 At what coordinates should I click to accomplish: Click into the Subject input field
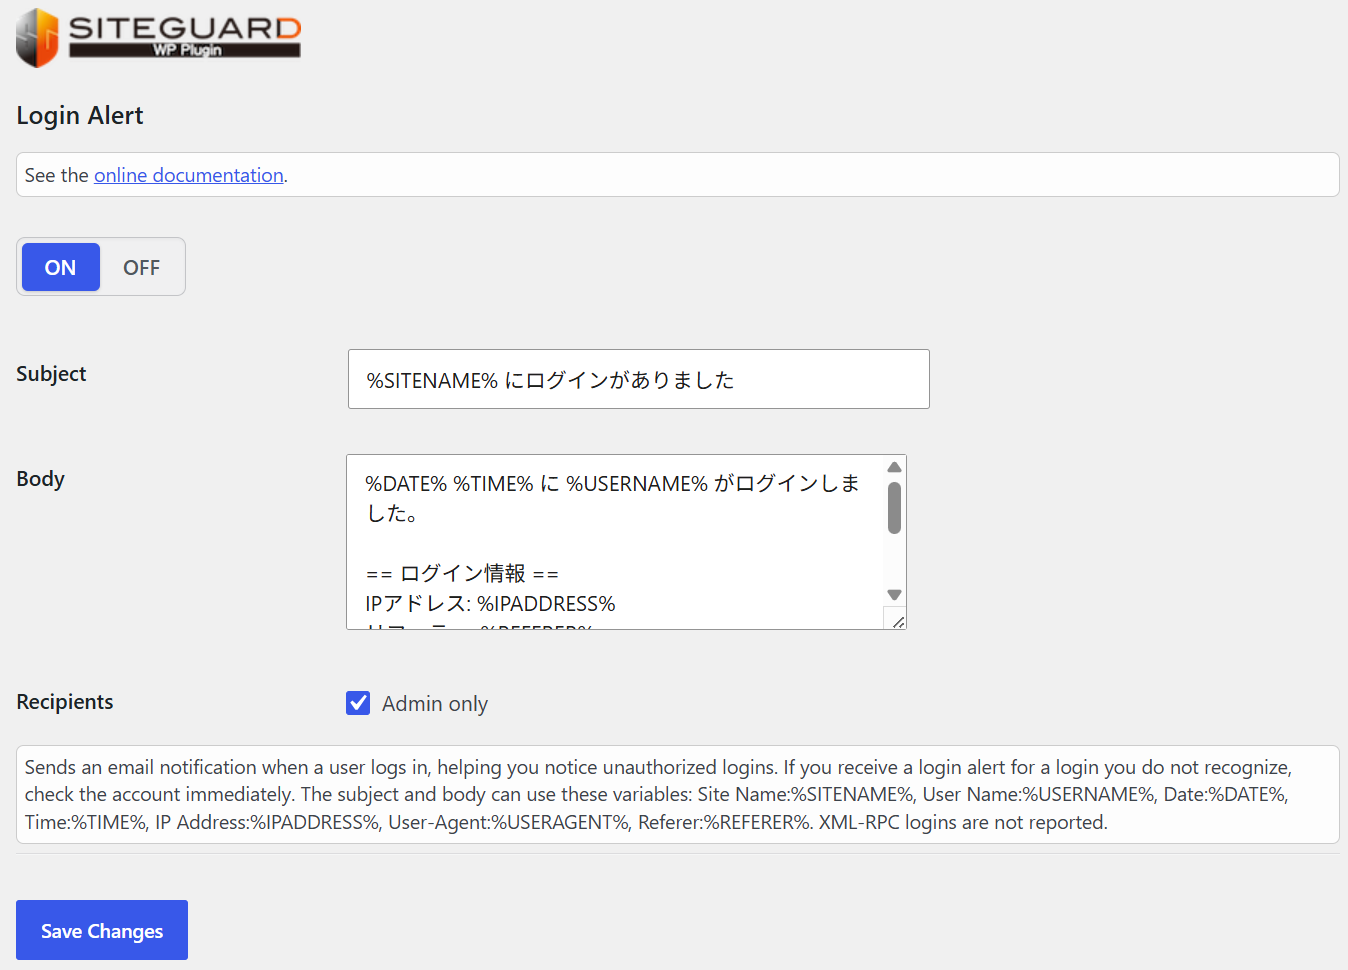coord(639,379)
